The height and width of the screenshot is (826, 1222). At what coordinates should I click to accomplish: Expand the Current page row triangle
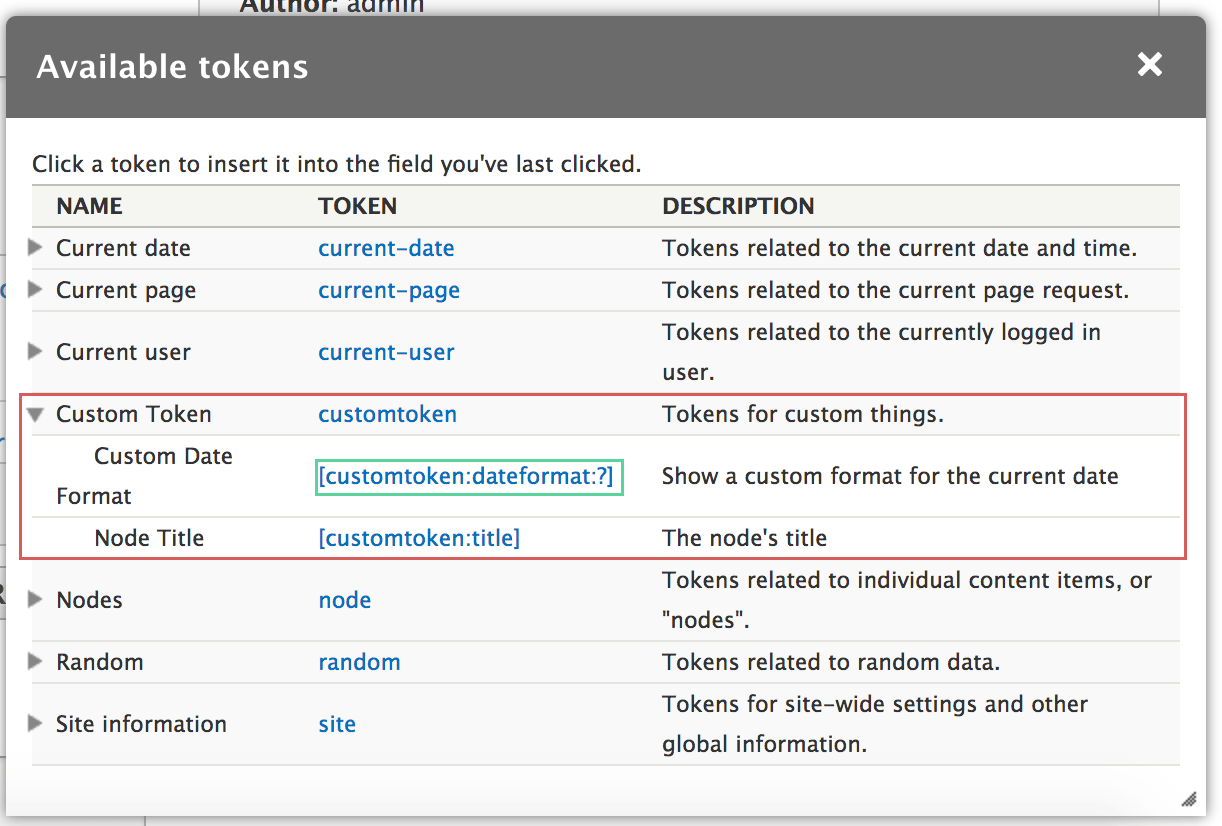pyautogui.click(x=36, y=290)
